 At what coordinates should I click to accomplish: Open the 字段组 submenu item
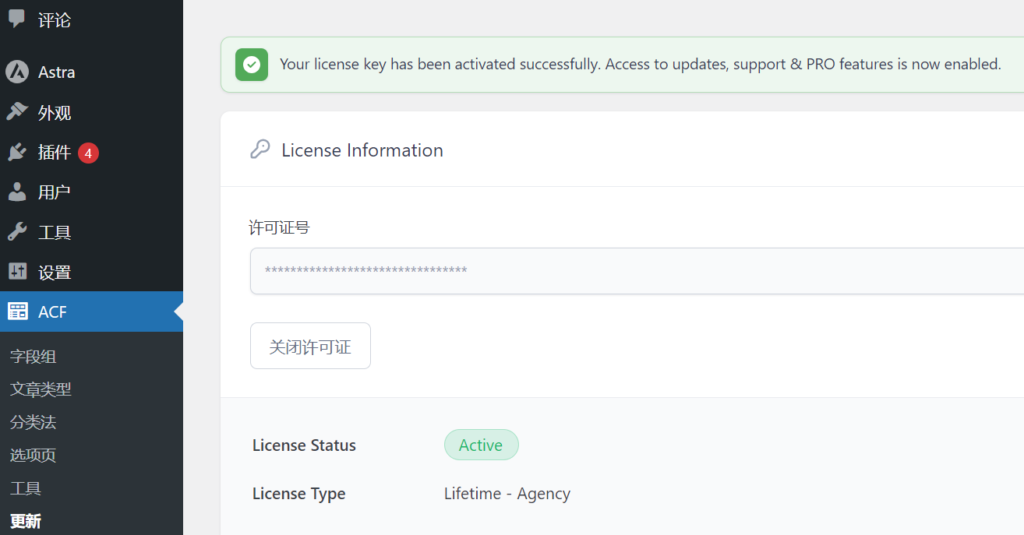tap(33, 356)
